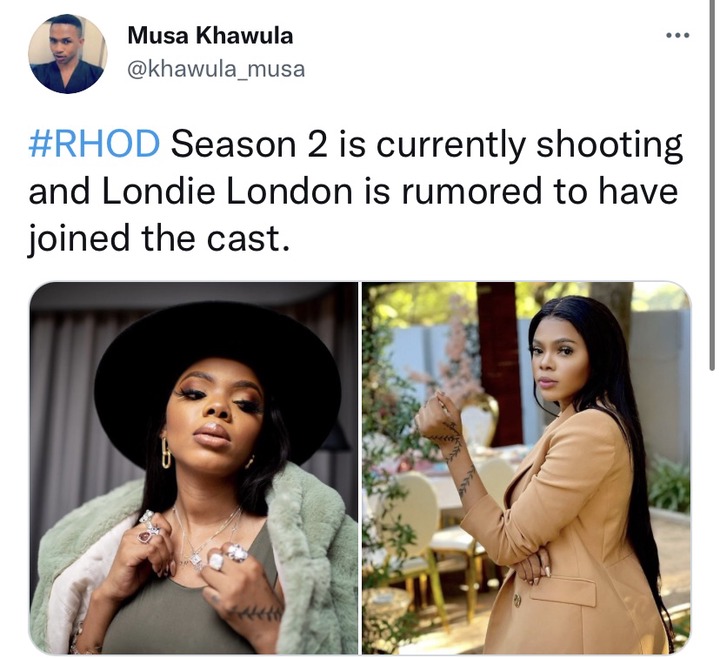Click the tweet text mentioning Londie London
The image size is (720, 658).
pyautogui.click(x=355, y=191)
